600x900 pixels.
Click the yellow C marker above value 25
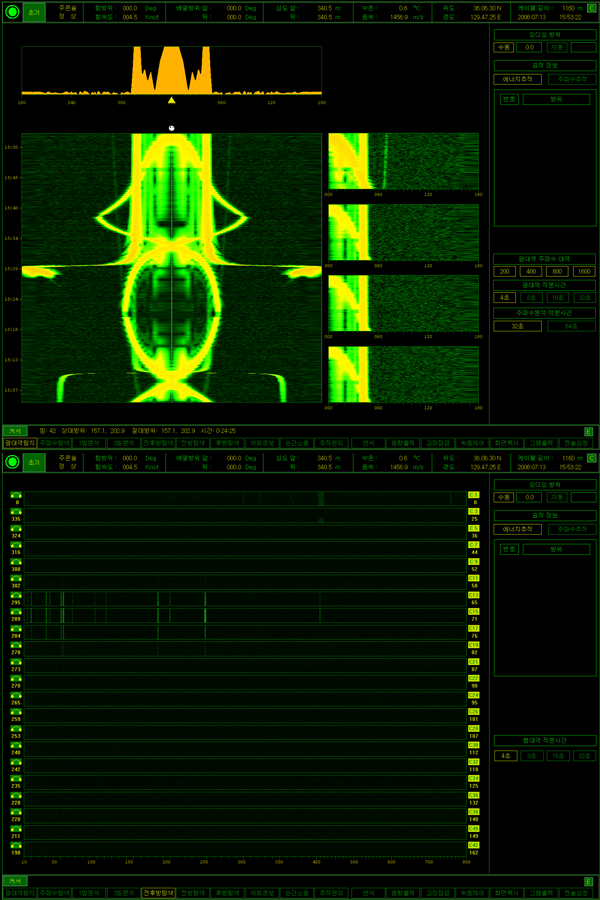click(474, 511)
